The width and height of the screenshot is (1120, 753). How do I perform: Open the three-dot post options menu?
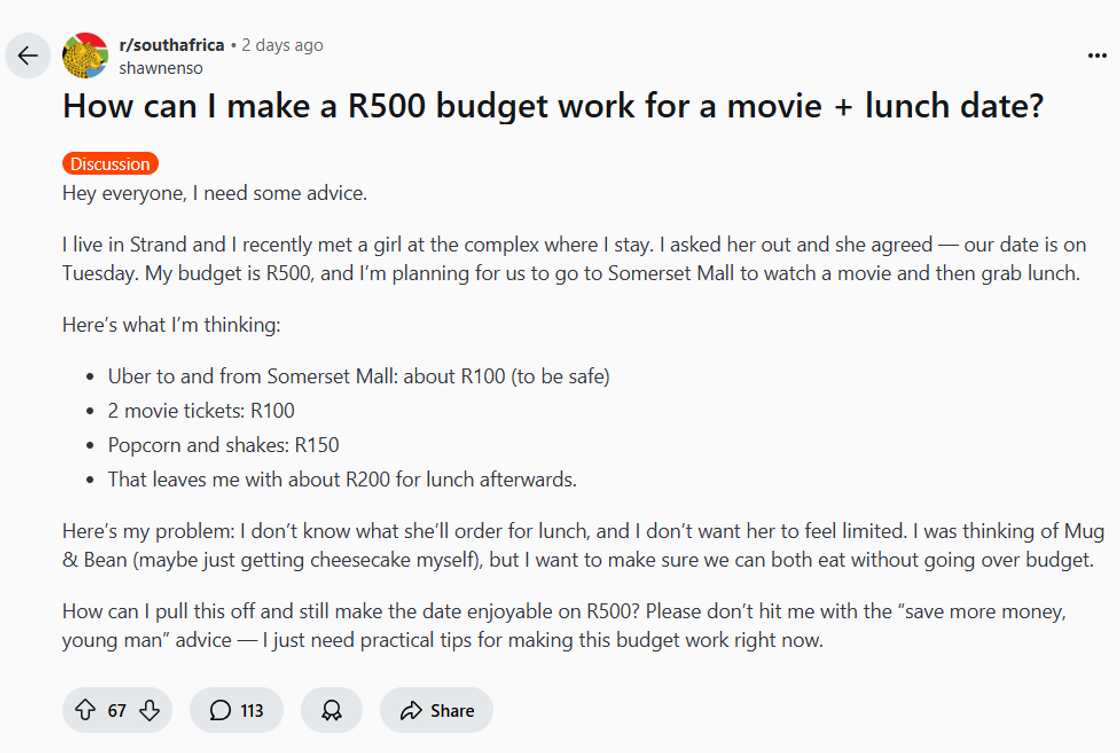[x=1096, y=56]
